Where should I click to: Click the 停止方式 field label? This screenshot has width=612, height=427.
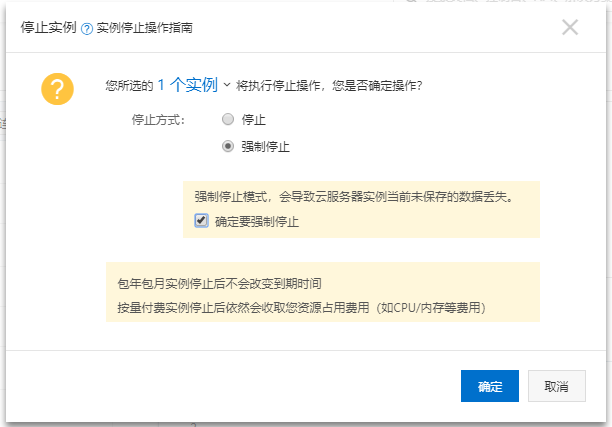[158, 120]
